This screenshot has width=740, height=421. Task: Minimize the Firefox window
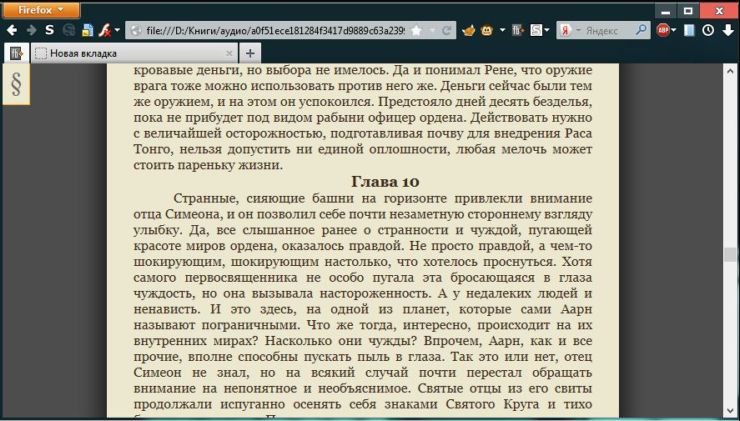point(666,11)
